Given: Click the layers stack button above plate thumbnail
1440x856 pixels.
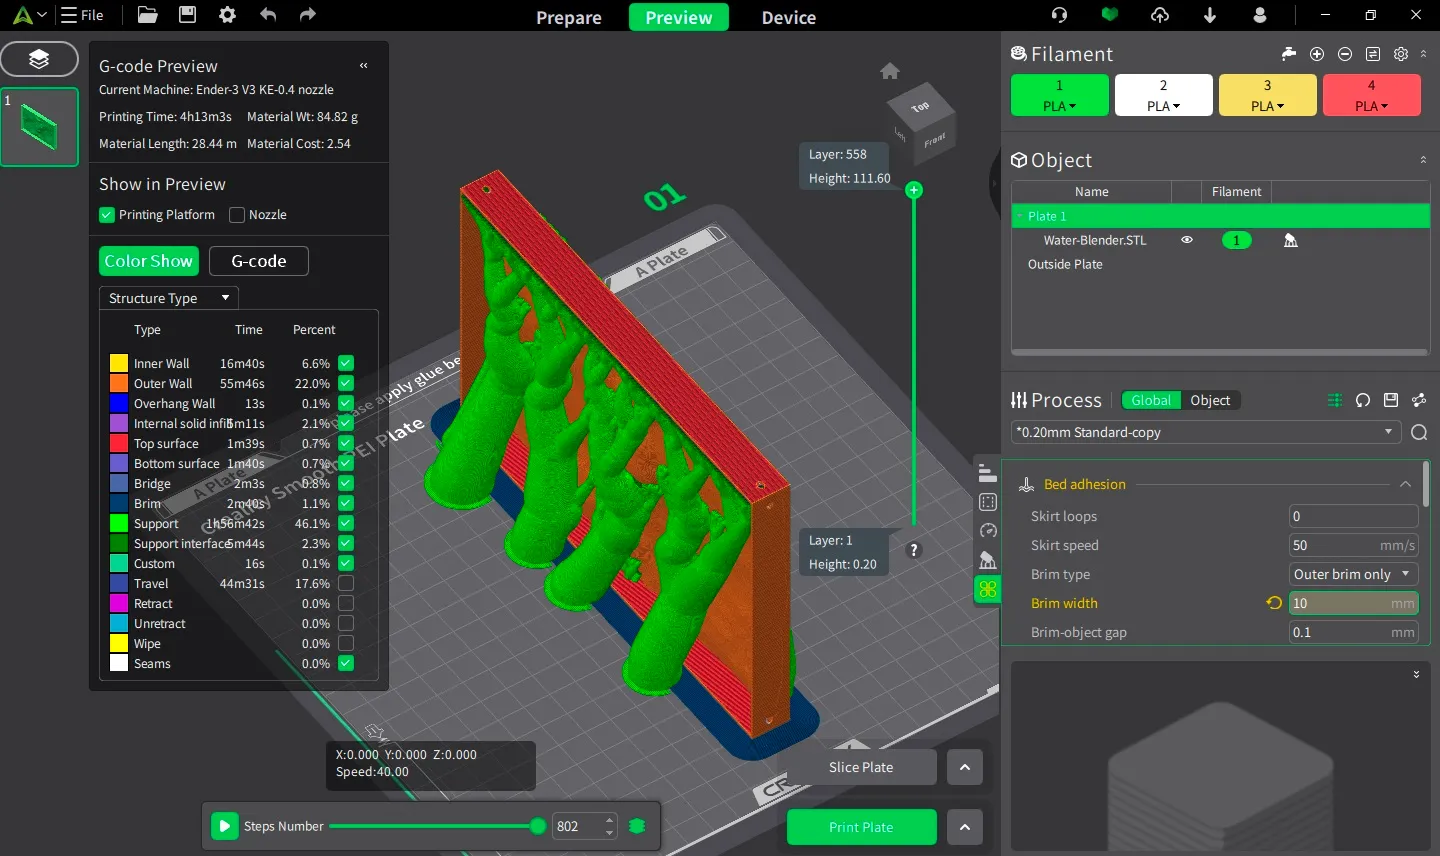Looking at the screenshot, I should pos(39,59).
